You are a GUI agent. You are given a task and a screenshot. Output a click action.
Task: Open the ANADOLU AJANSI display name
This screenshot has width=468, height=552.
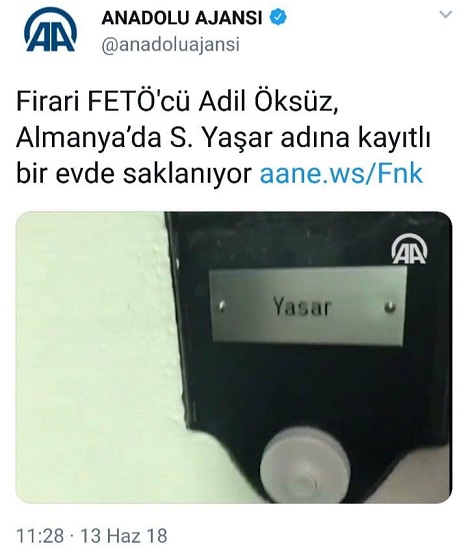(x=182, y=18)
